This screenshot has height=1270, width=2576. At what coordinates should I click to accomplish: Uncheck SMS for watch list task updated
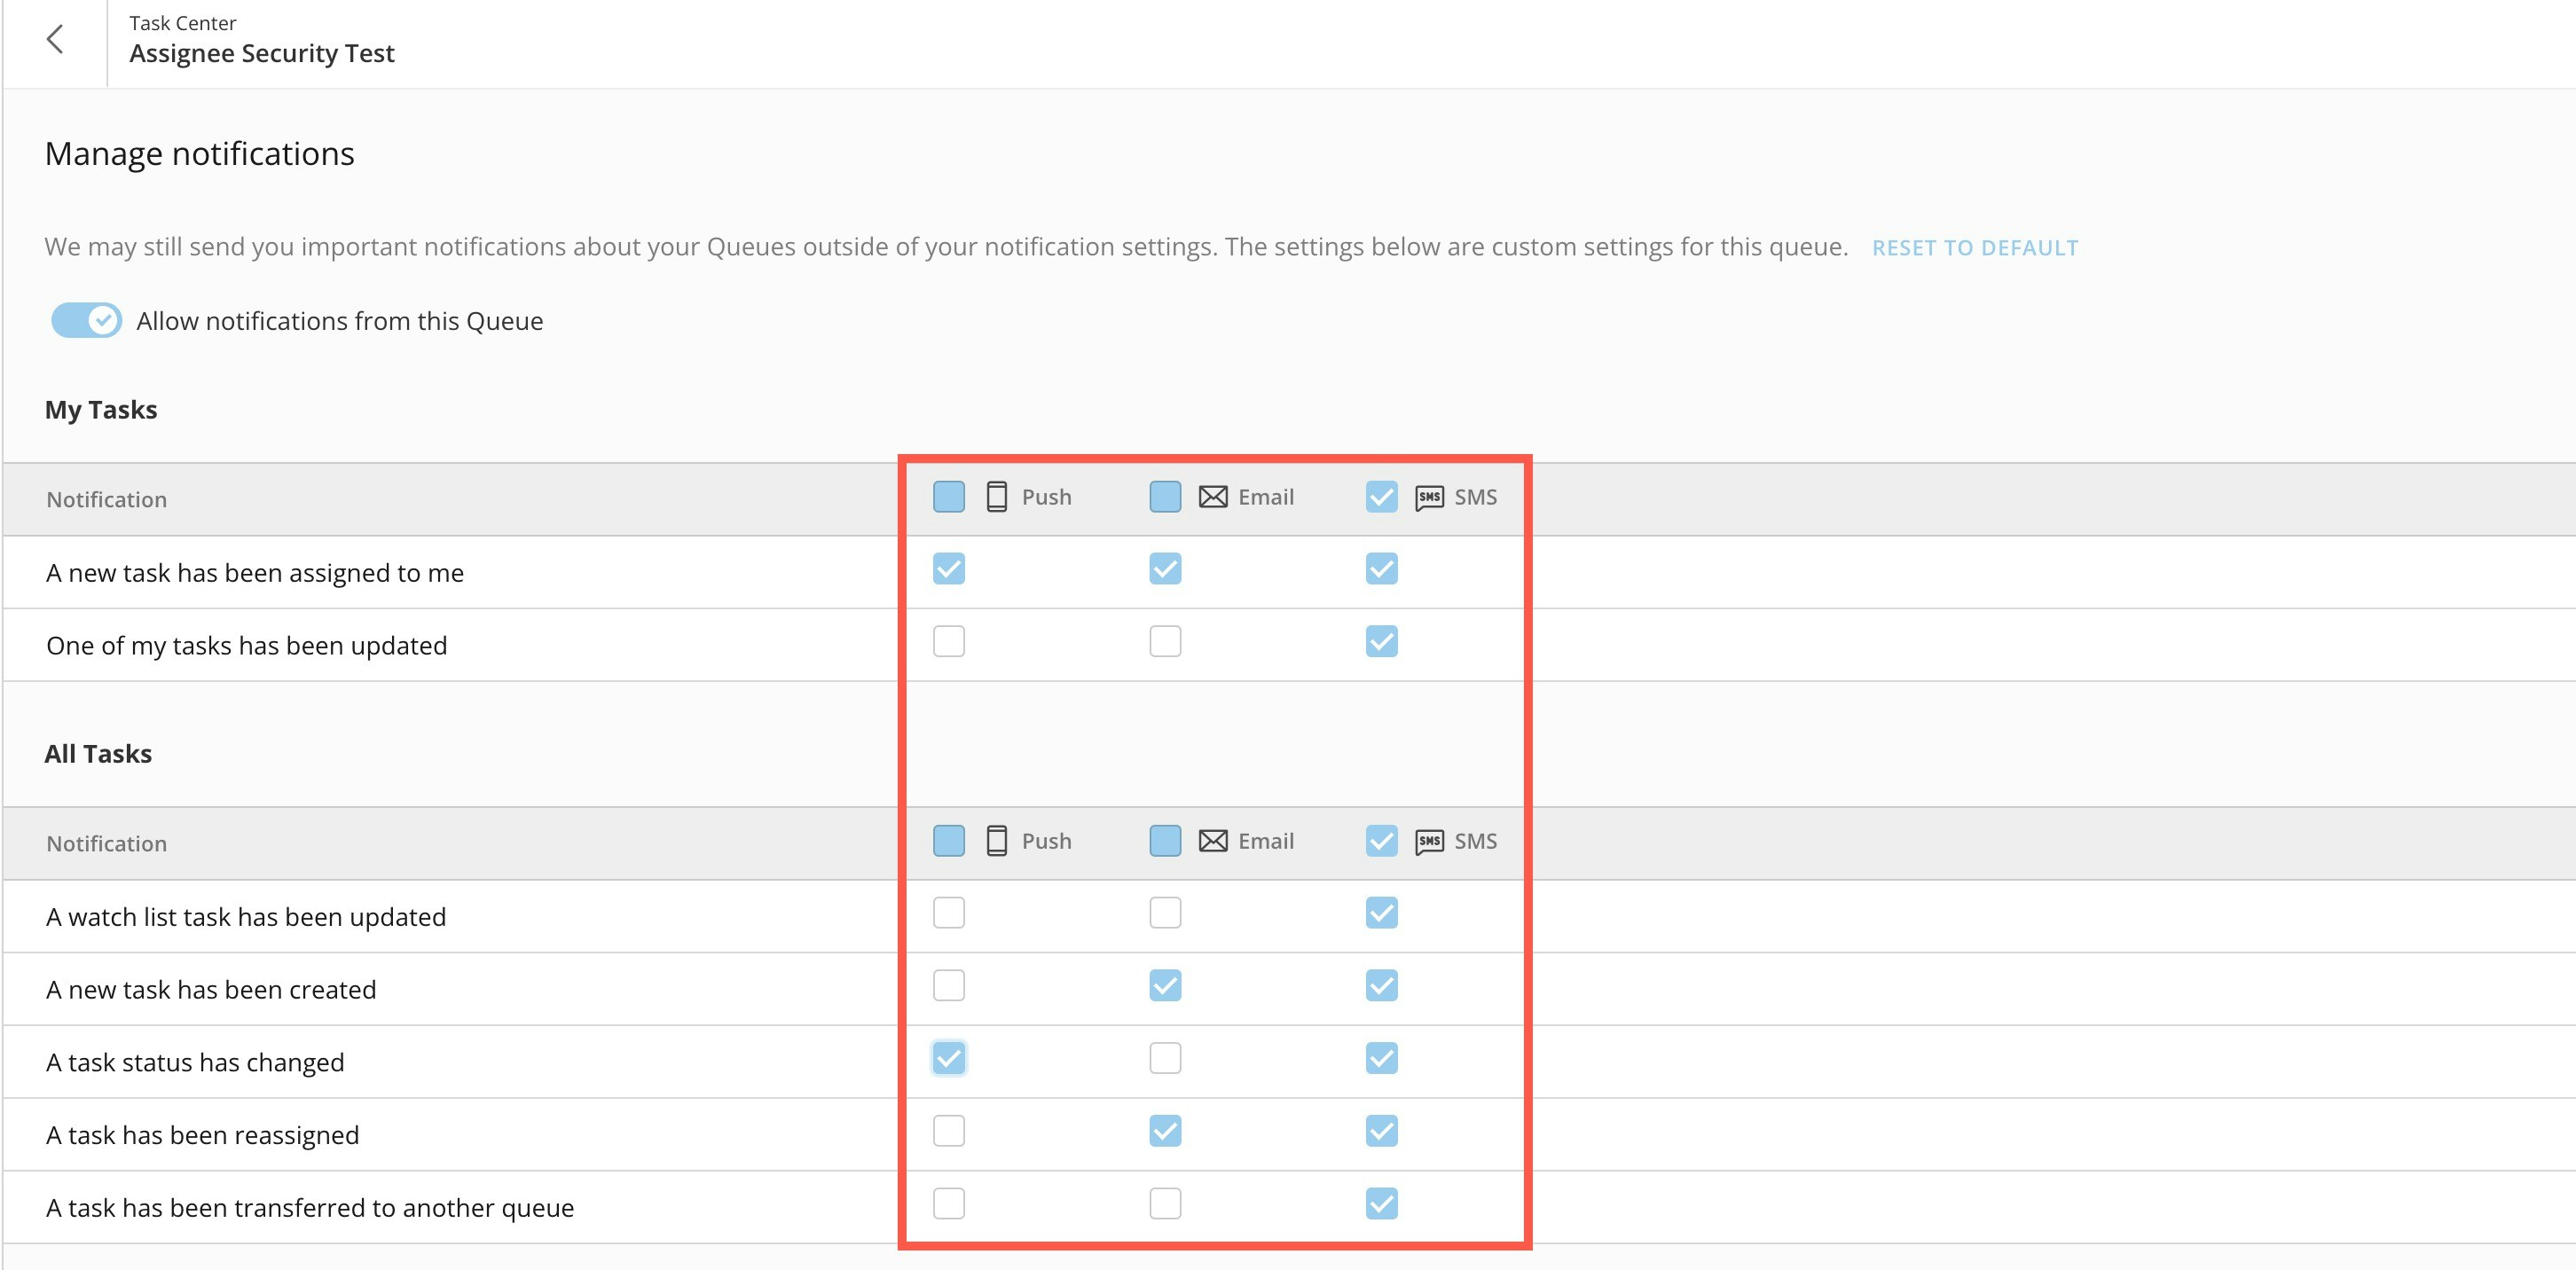(x=1381, y=913)
